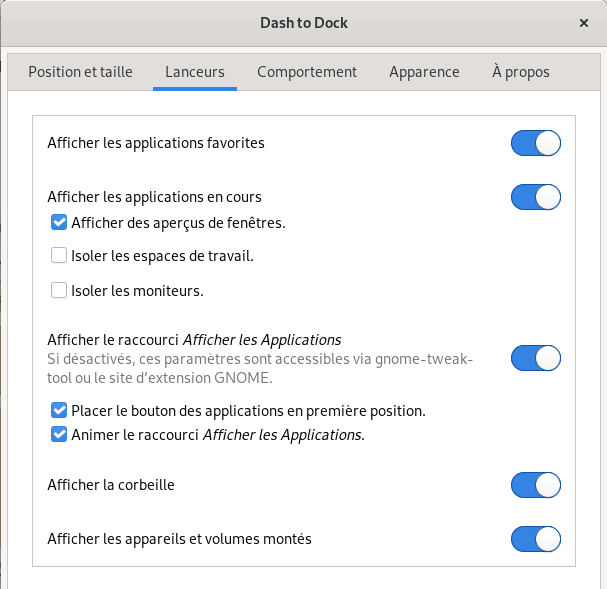Click the Dash to Dock window title
This screenshot has width=607, height=589.
(304, 23)
